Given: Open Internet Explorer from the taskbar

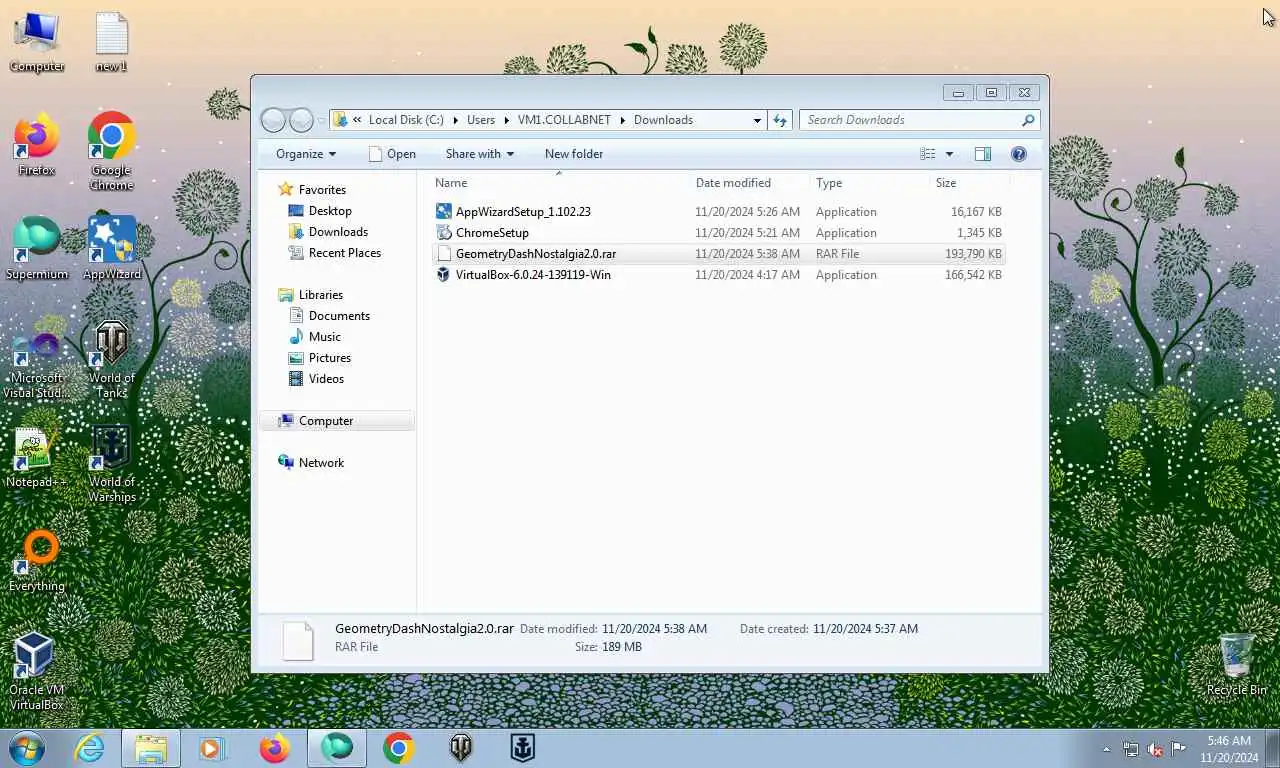Looking at the screenshot, I should pyautogui.click(x=89, y=748).
